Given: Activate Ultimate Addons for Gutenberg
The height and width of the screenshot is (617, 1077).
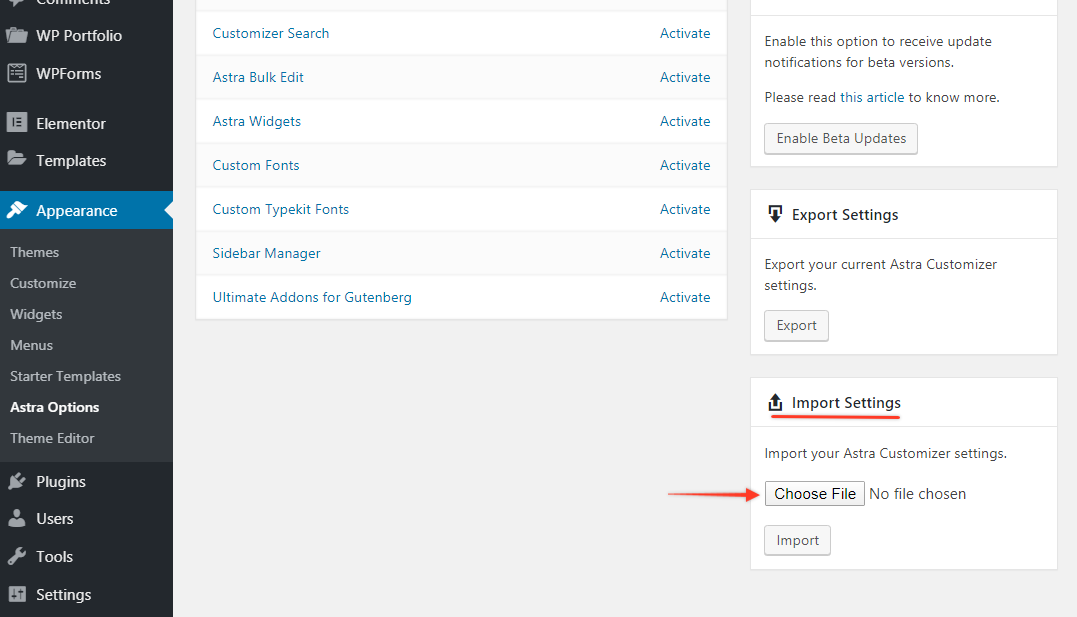Looking at the screenshot, I should (685, 297).
